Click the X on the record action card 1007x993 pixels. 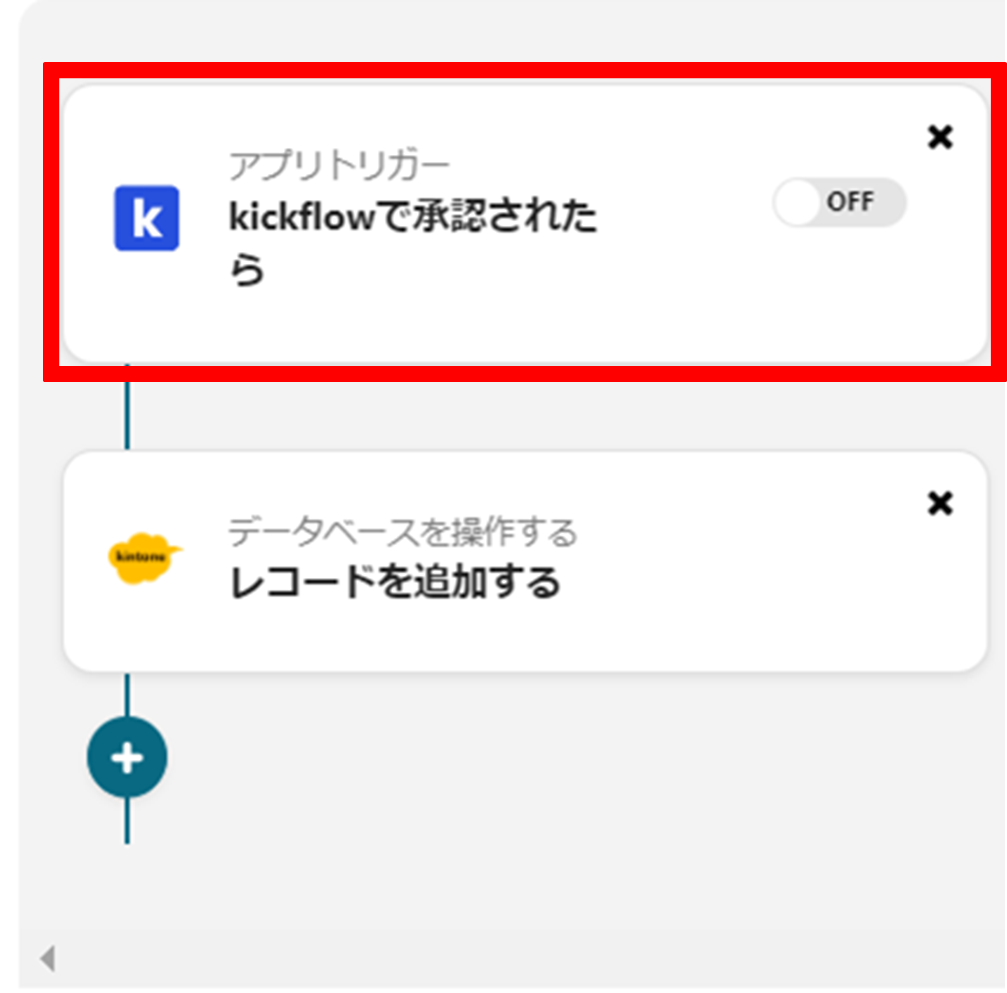coord(941,504)
